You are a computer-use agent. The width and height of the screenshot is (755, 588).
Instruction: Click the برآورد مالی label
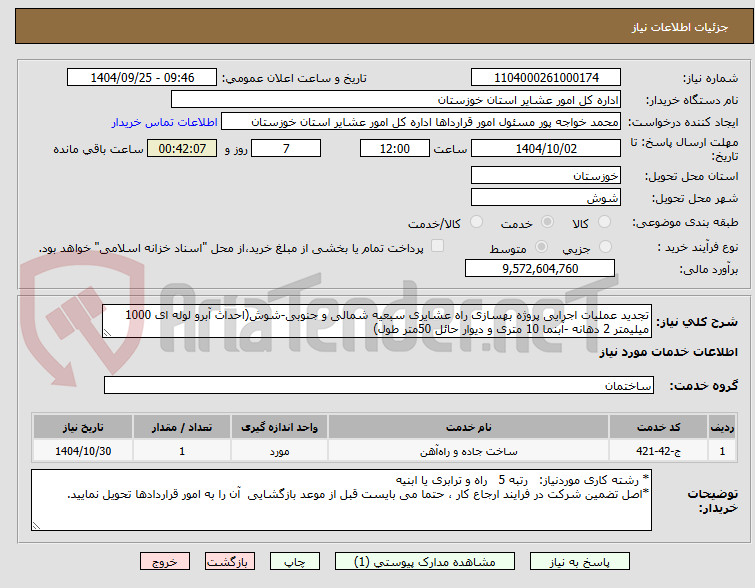pos(709,269)
